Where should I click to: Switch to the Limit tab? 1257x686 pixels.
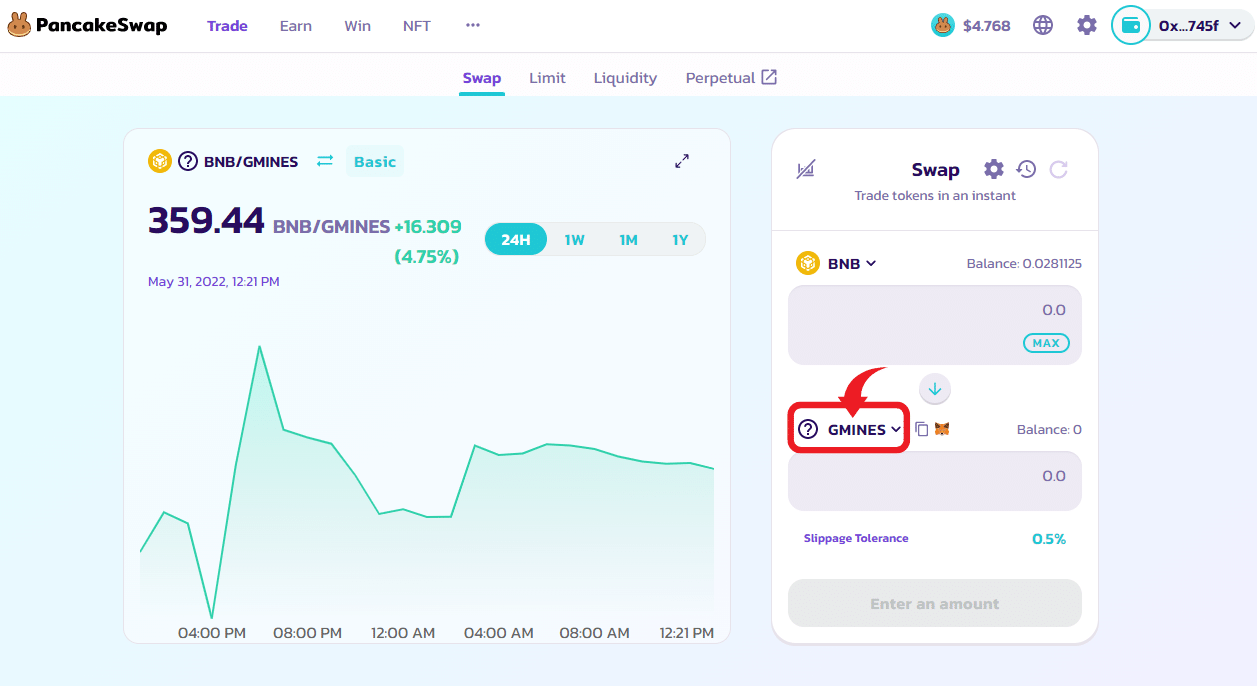[x=547, y=78]
